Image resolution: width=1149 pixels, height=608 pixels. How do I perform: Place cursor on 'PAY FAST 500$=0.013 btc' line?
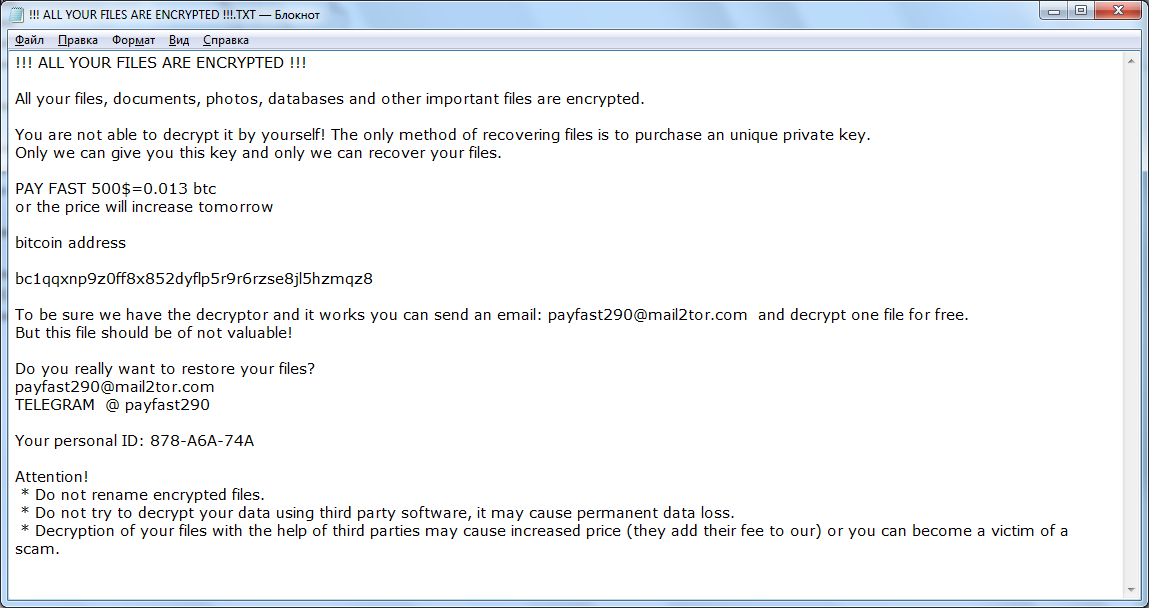pos(115,189)
